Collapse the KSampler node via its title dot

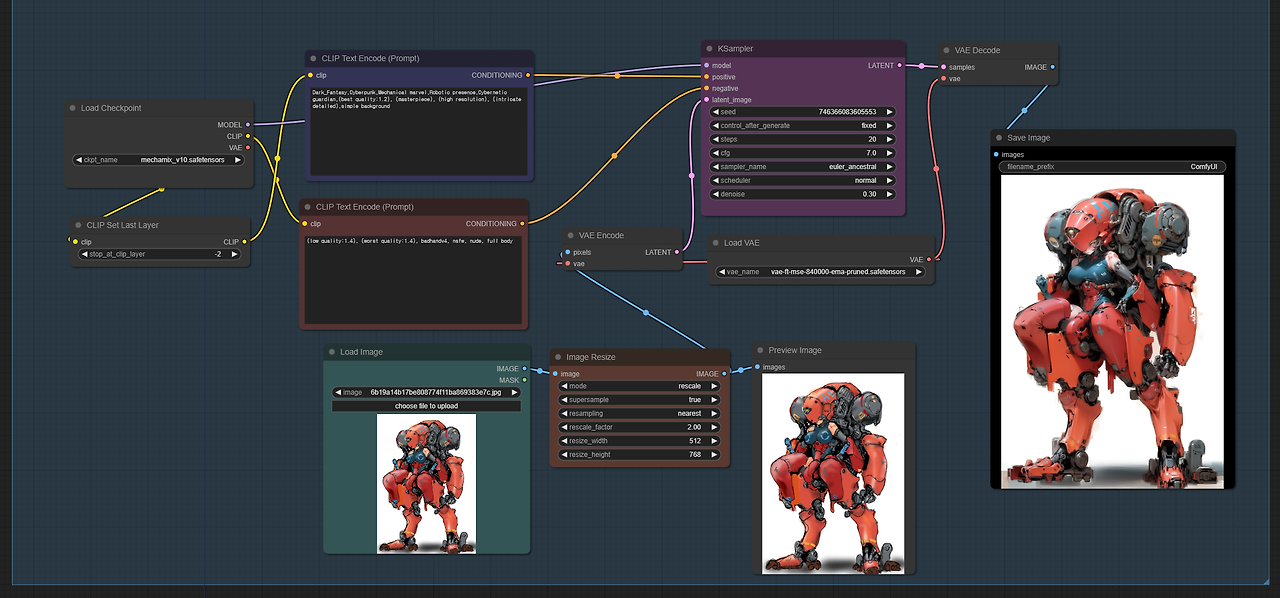click(x=710, y=49)
